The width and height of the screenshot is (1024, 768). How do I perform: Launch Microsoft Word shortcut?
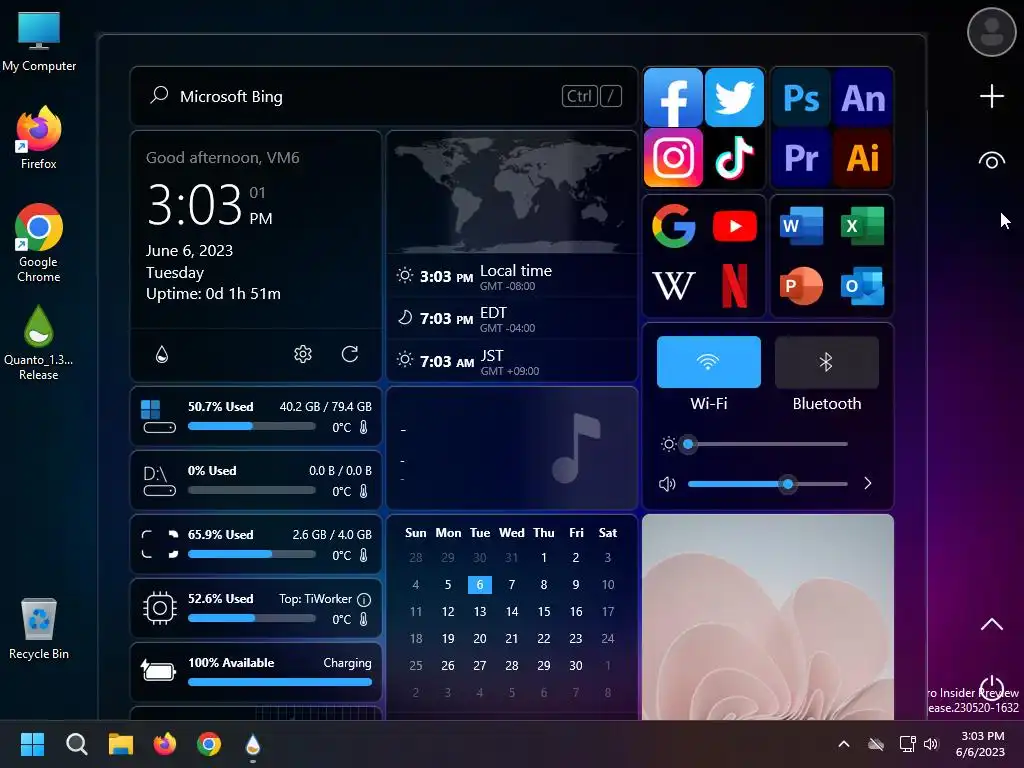pyautogui.click(x=801, y=226)
